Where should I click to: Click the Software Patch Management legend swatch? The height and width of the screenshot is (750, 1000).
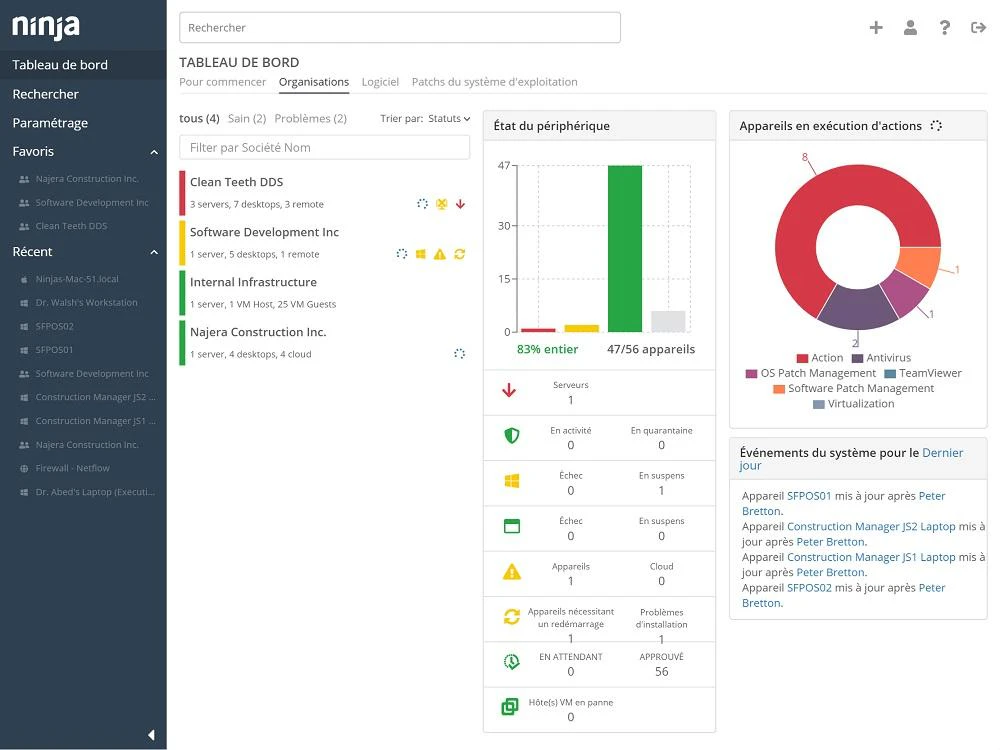click(x=779, y=388)
